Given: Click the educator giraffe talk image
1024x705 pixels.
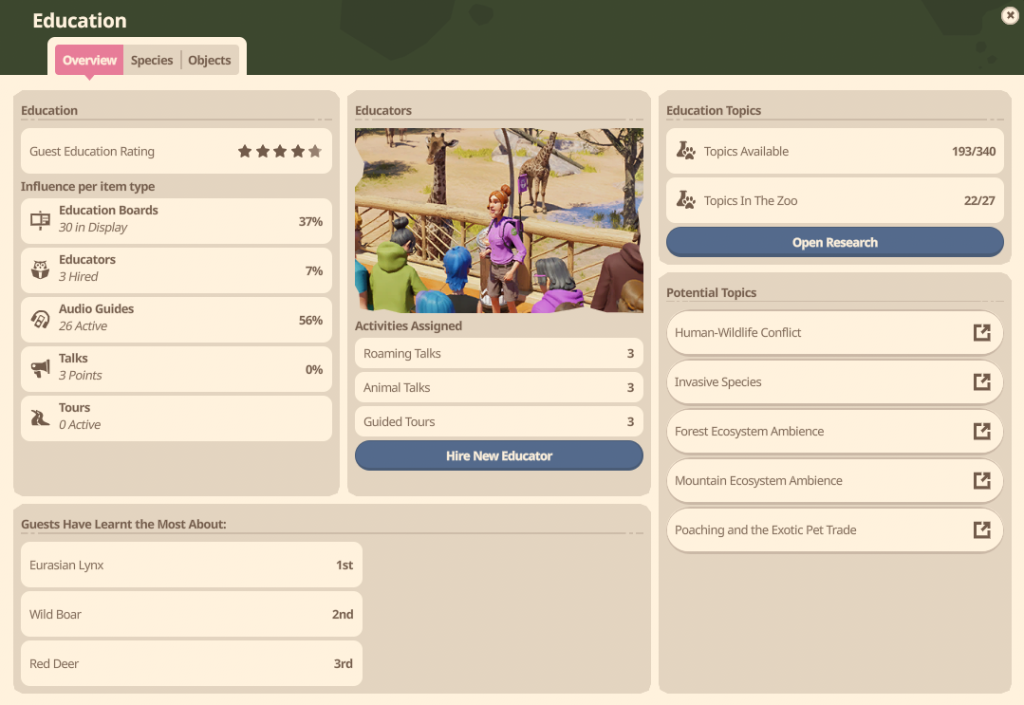Looking at the screenshot, I should click(499, 220).
